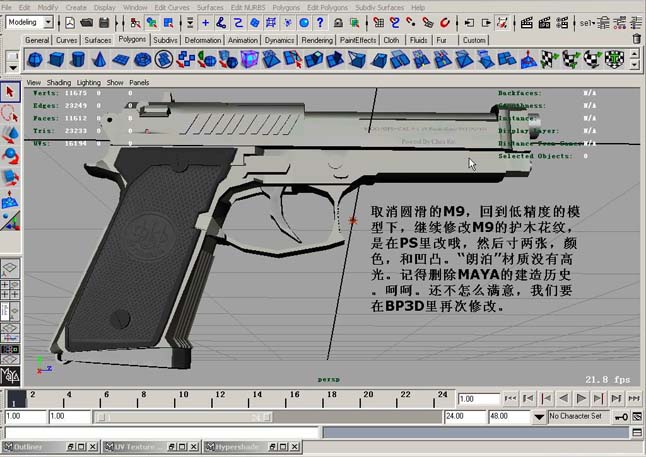Switch to the Rendering shelf tab
646x457 pixels.
(x=317, y=40)
